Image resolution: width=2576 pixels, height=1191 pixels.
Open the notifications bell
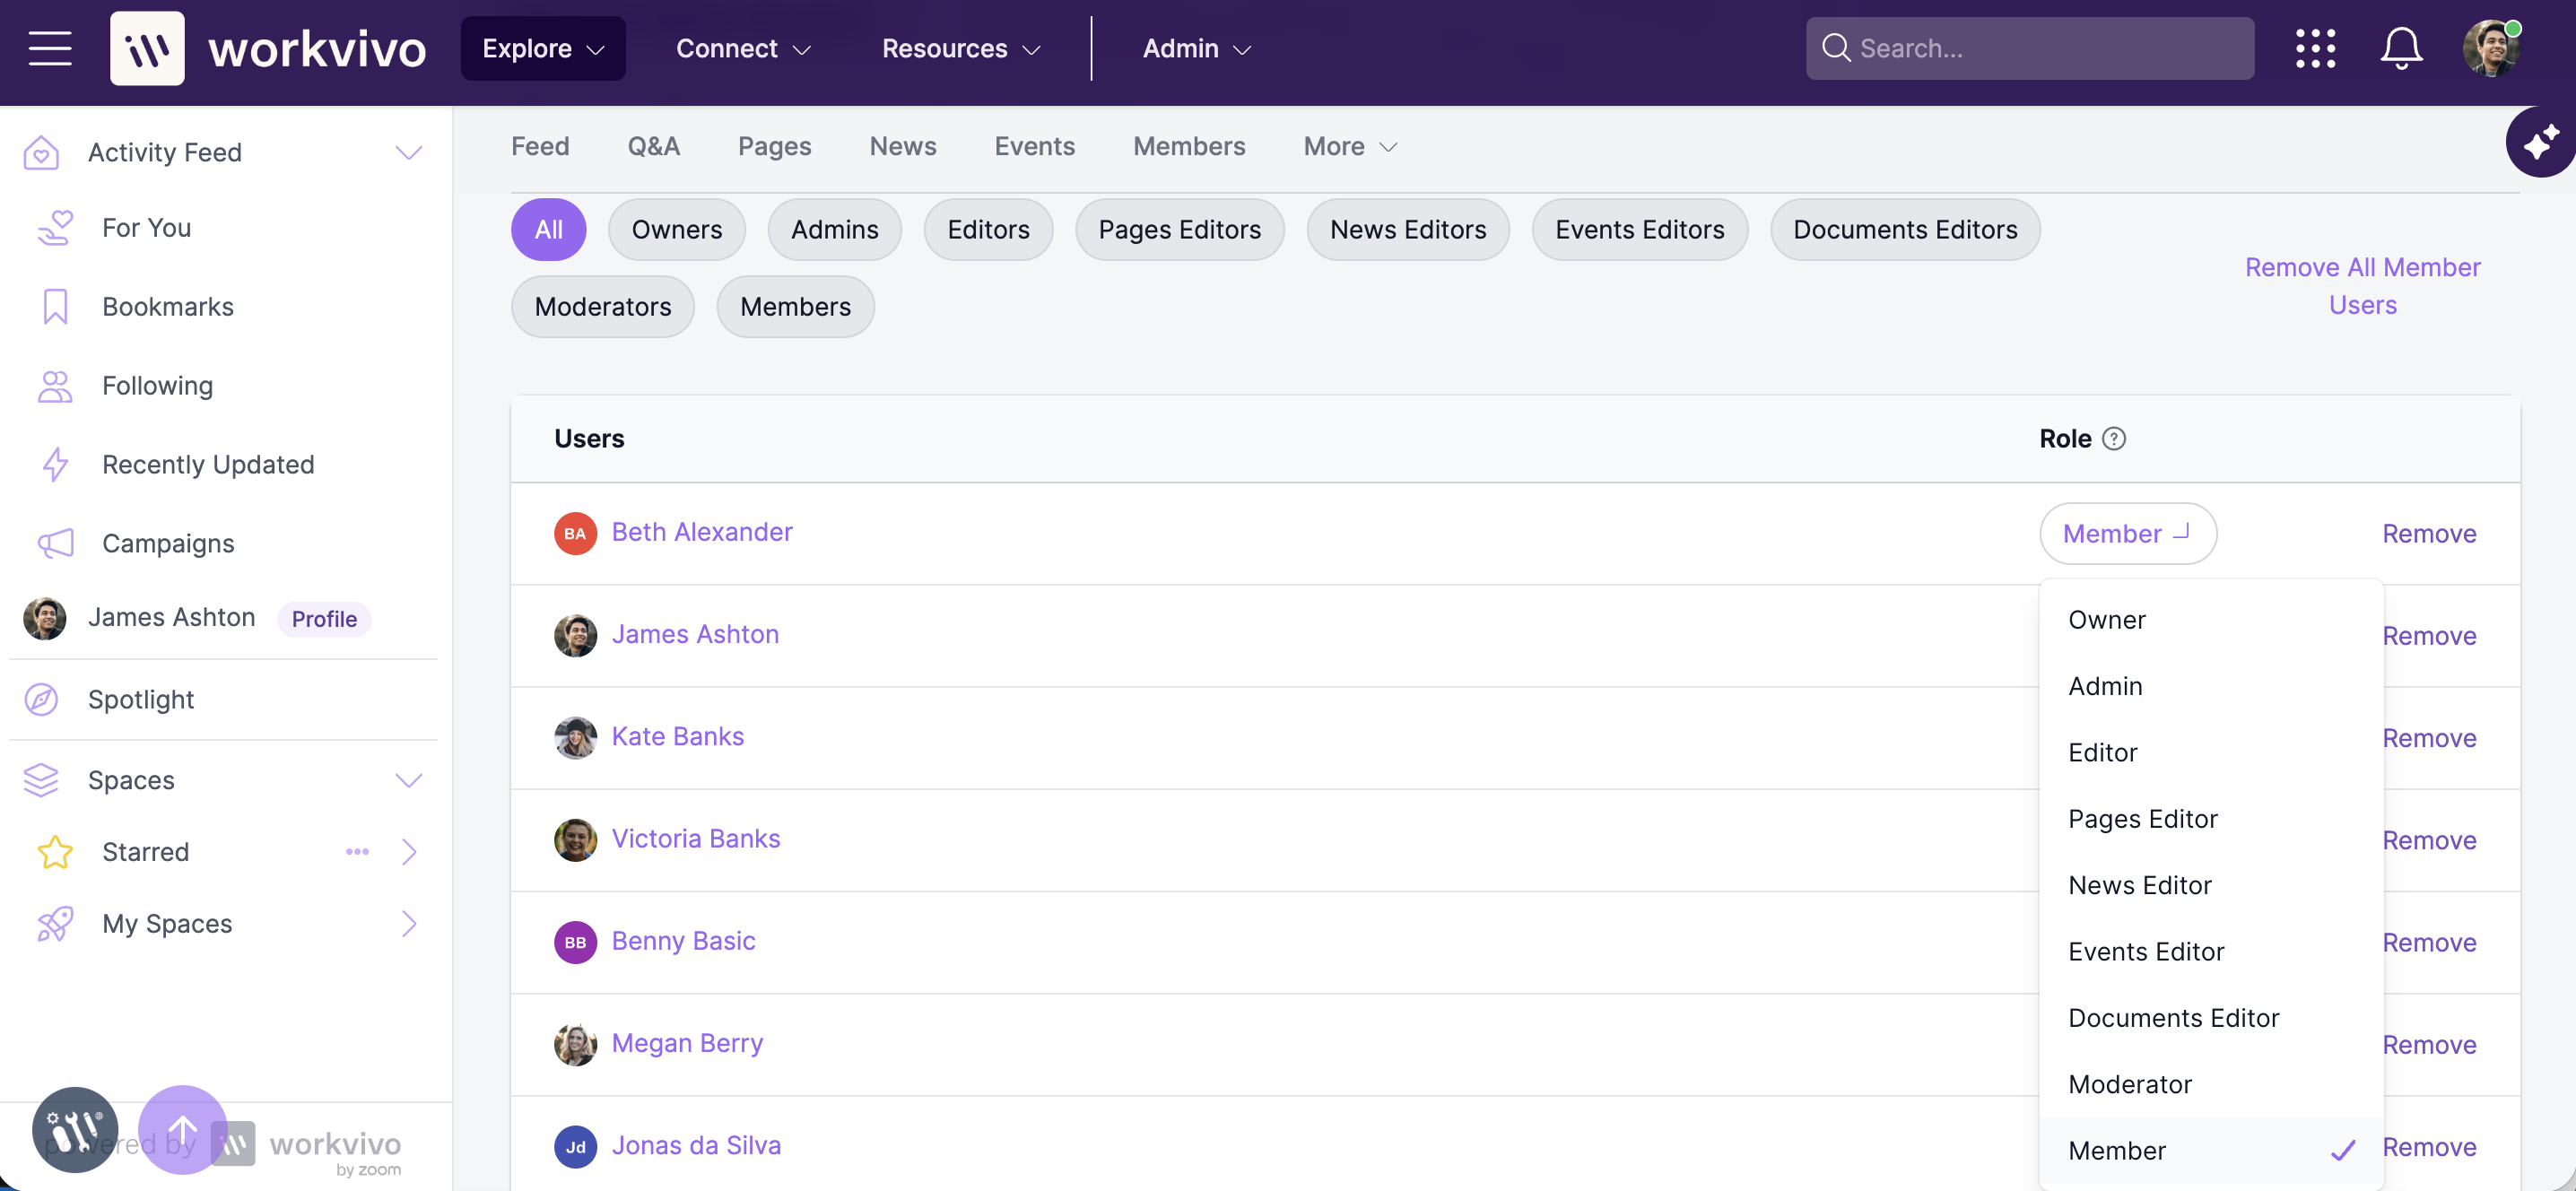pyautogui.click(x=2400, y=48)
